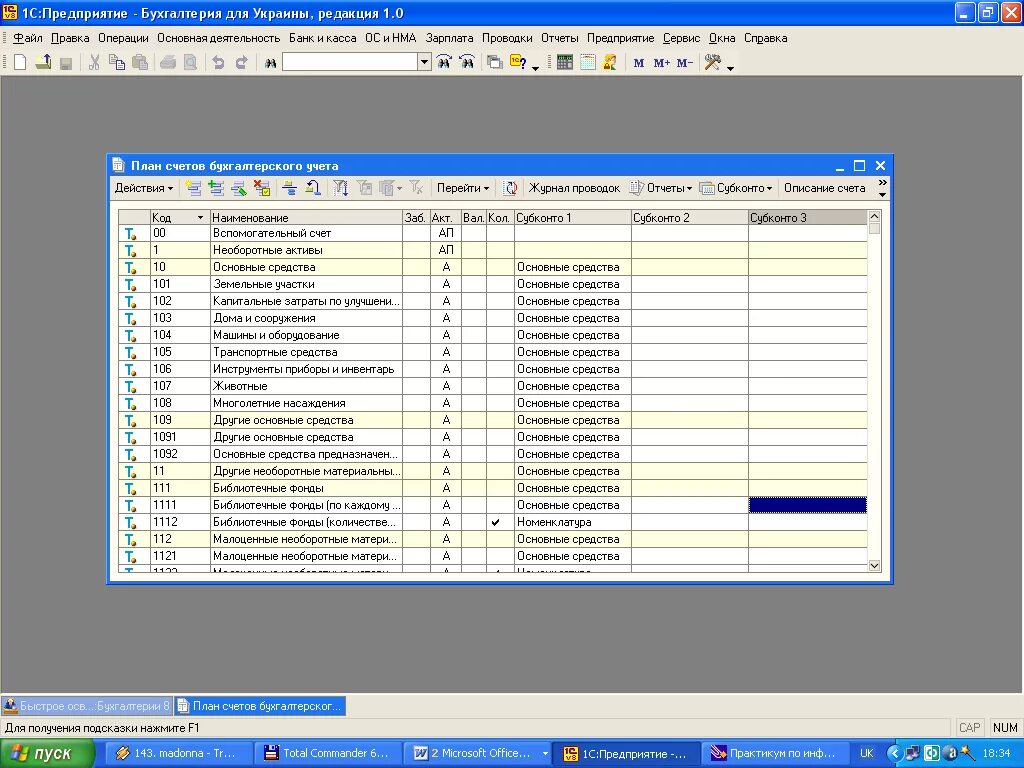The image size is (1024, 768).
Task: Click the Субконто 1 column header
Action: point(572,217)
